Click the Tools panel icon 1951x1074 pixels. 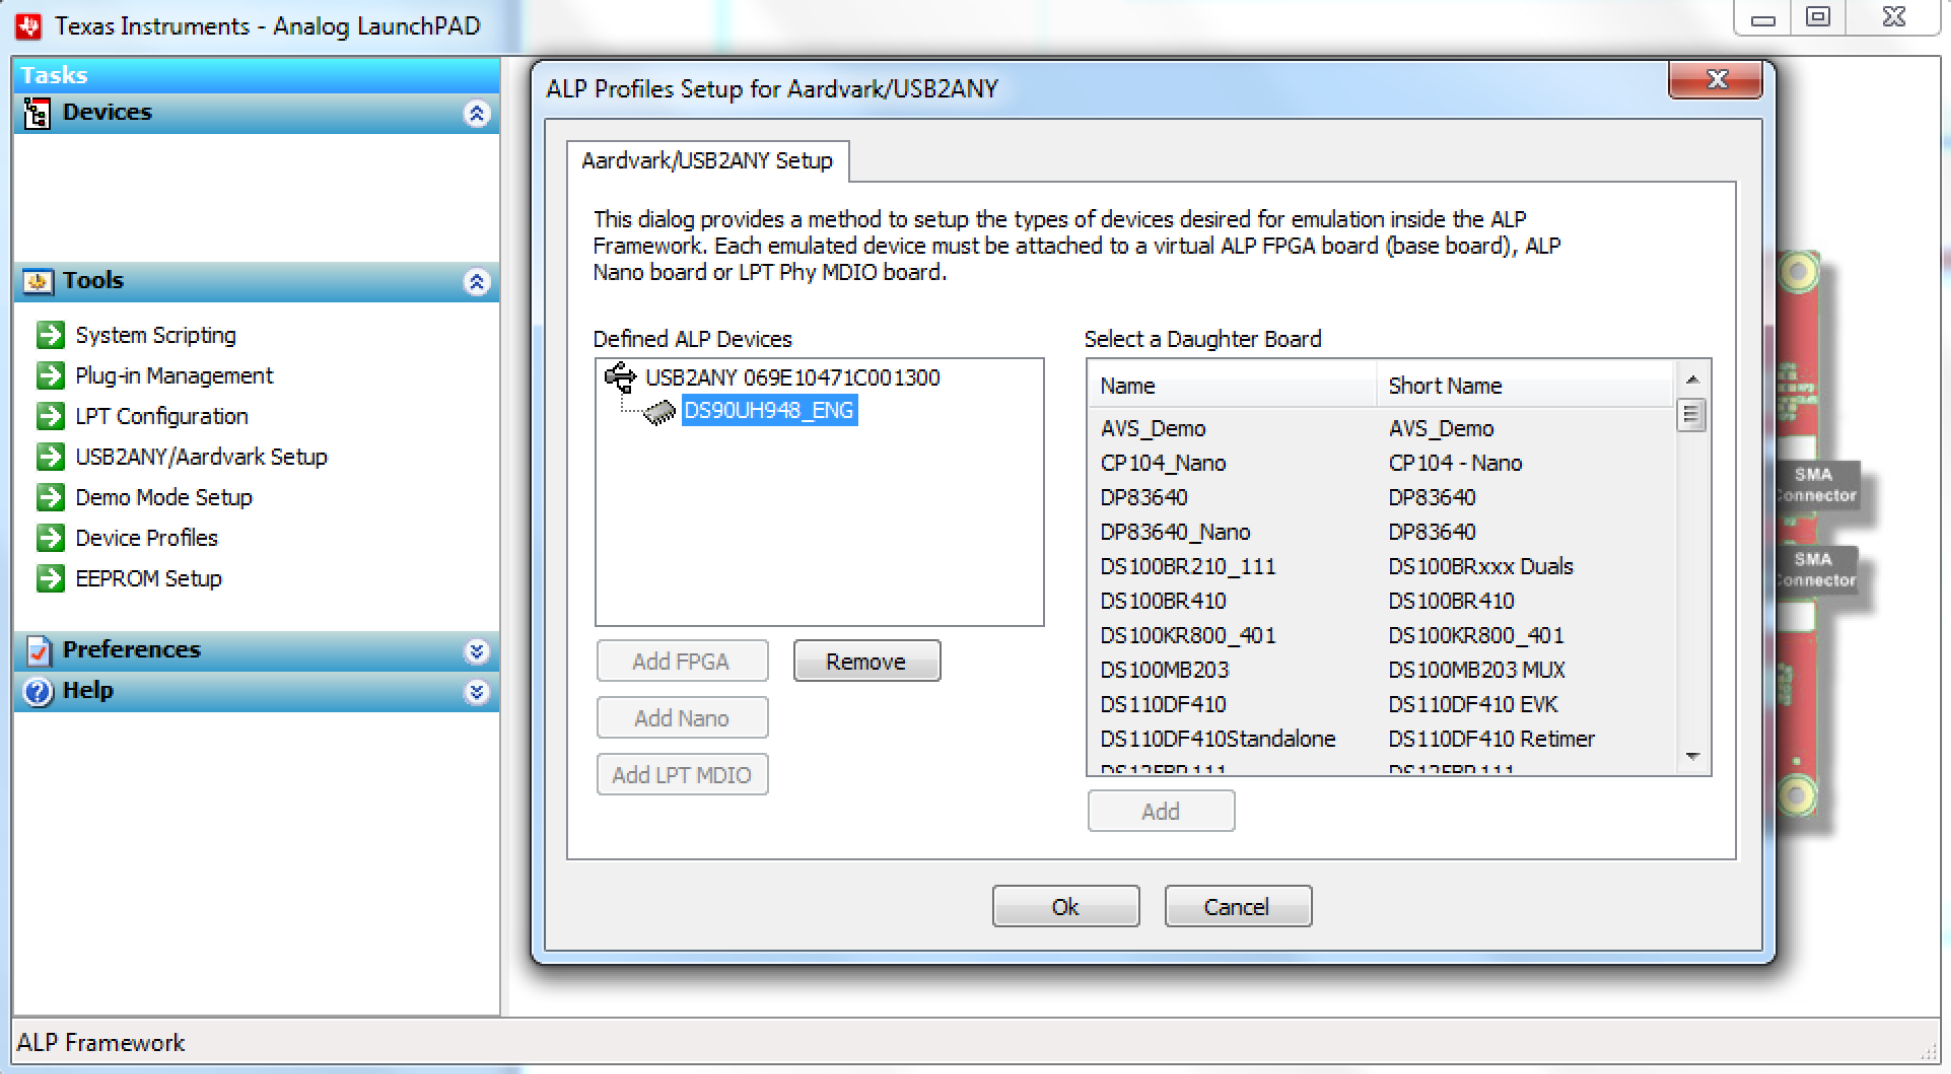click(x=37, y=281)
